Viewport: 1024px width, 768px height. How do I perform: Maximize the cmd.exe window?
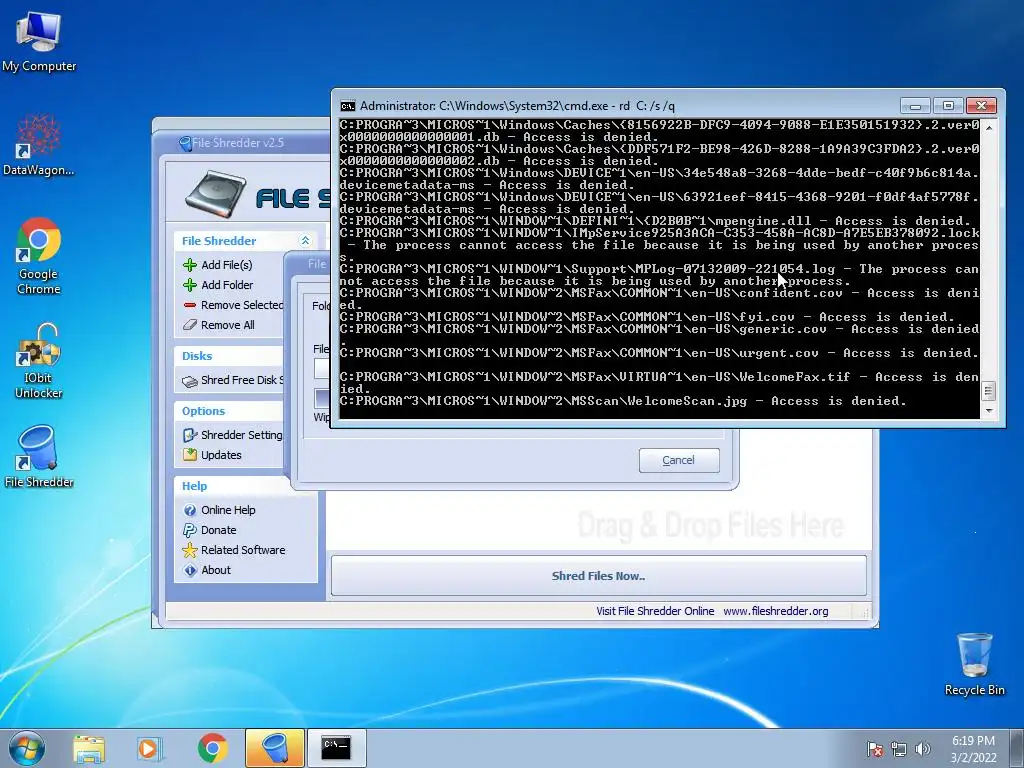948,106
